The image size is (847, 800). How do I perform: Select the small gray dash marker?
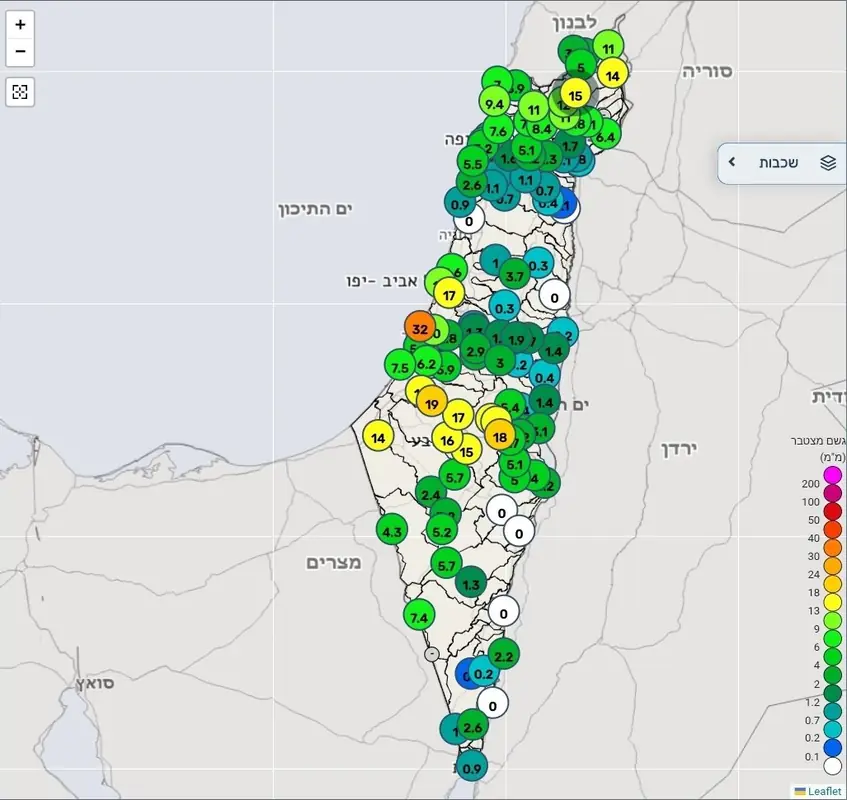[x=431, y=654]
